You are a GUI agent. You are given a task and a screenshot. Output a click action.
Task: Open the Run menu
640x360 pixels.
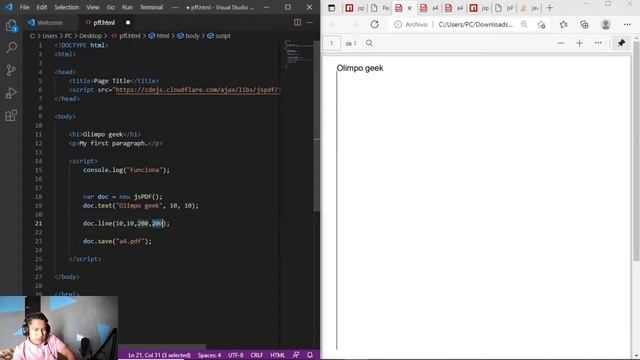127,7
